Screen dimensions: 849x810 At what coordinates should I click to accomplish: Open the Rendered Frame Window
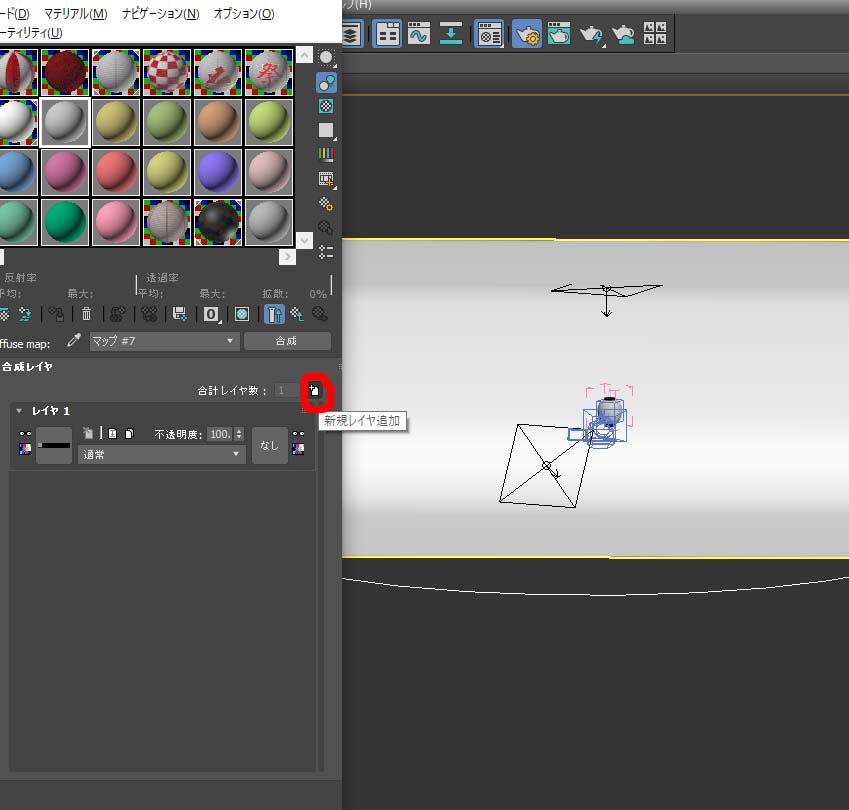[559, 35]
